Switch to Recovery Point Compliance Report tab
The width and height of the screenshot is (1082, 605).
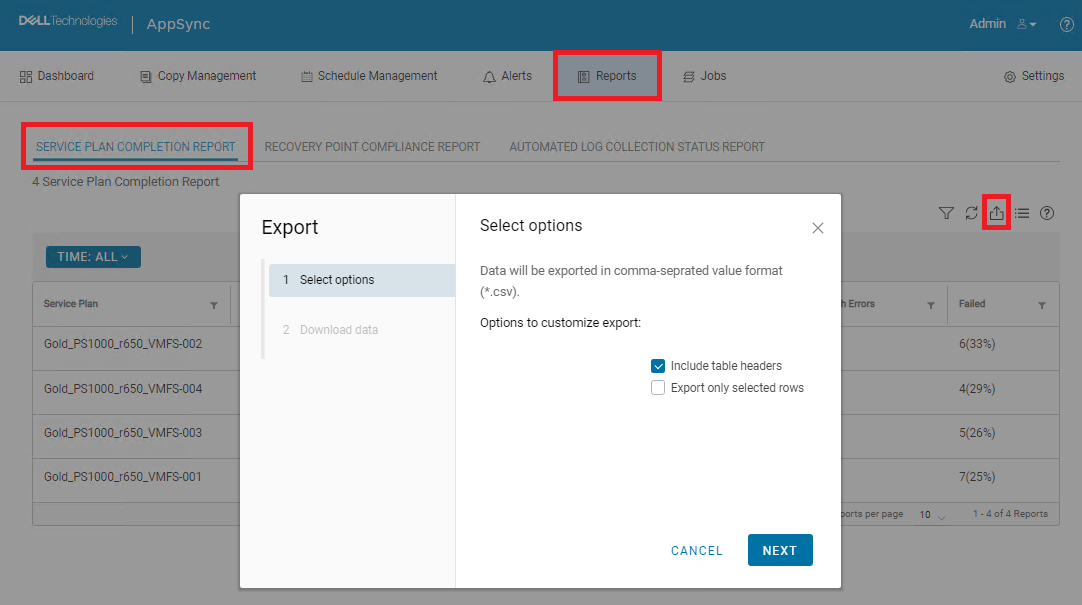[x=373, y=146]
